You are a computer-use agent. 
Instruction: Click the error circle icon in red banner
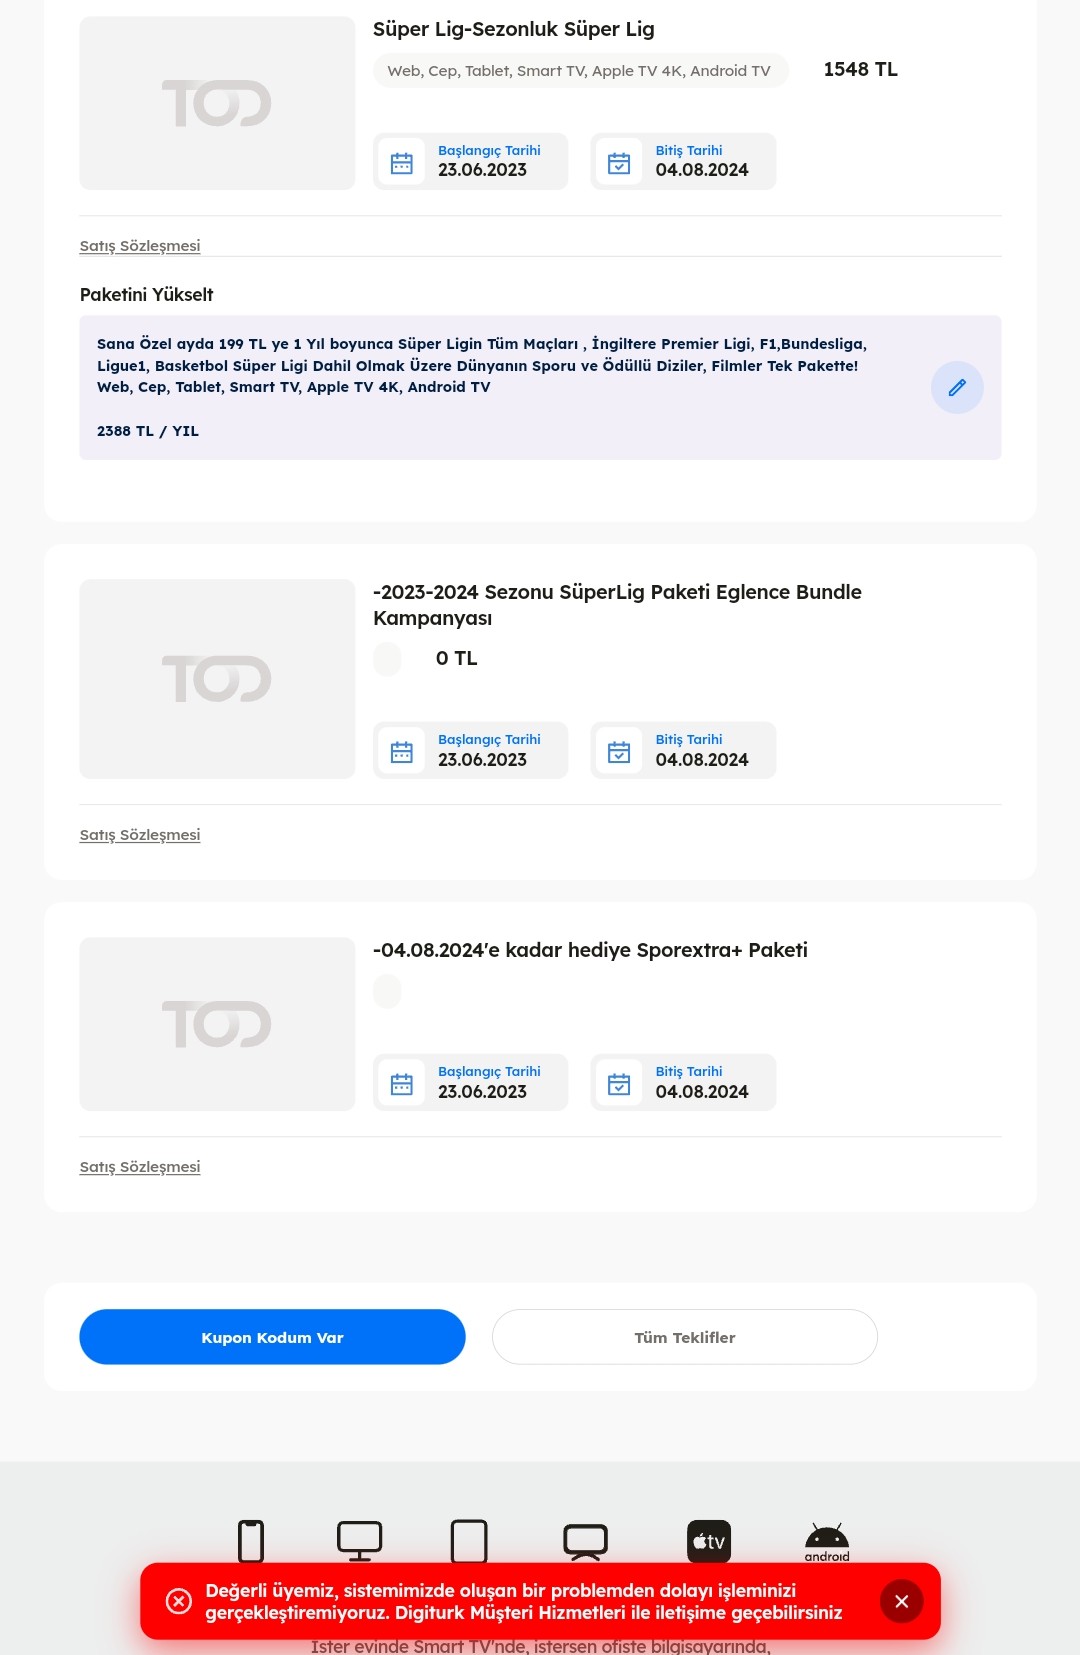tap(179, 1601)
